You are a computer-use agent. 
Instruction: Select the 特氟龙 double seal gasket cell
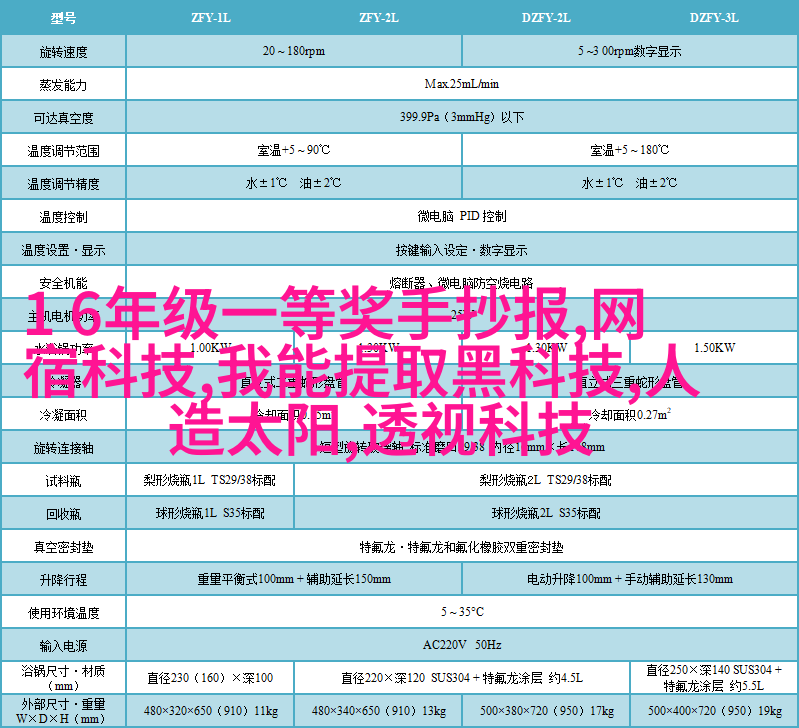click(x=461, y=547)
